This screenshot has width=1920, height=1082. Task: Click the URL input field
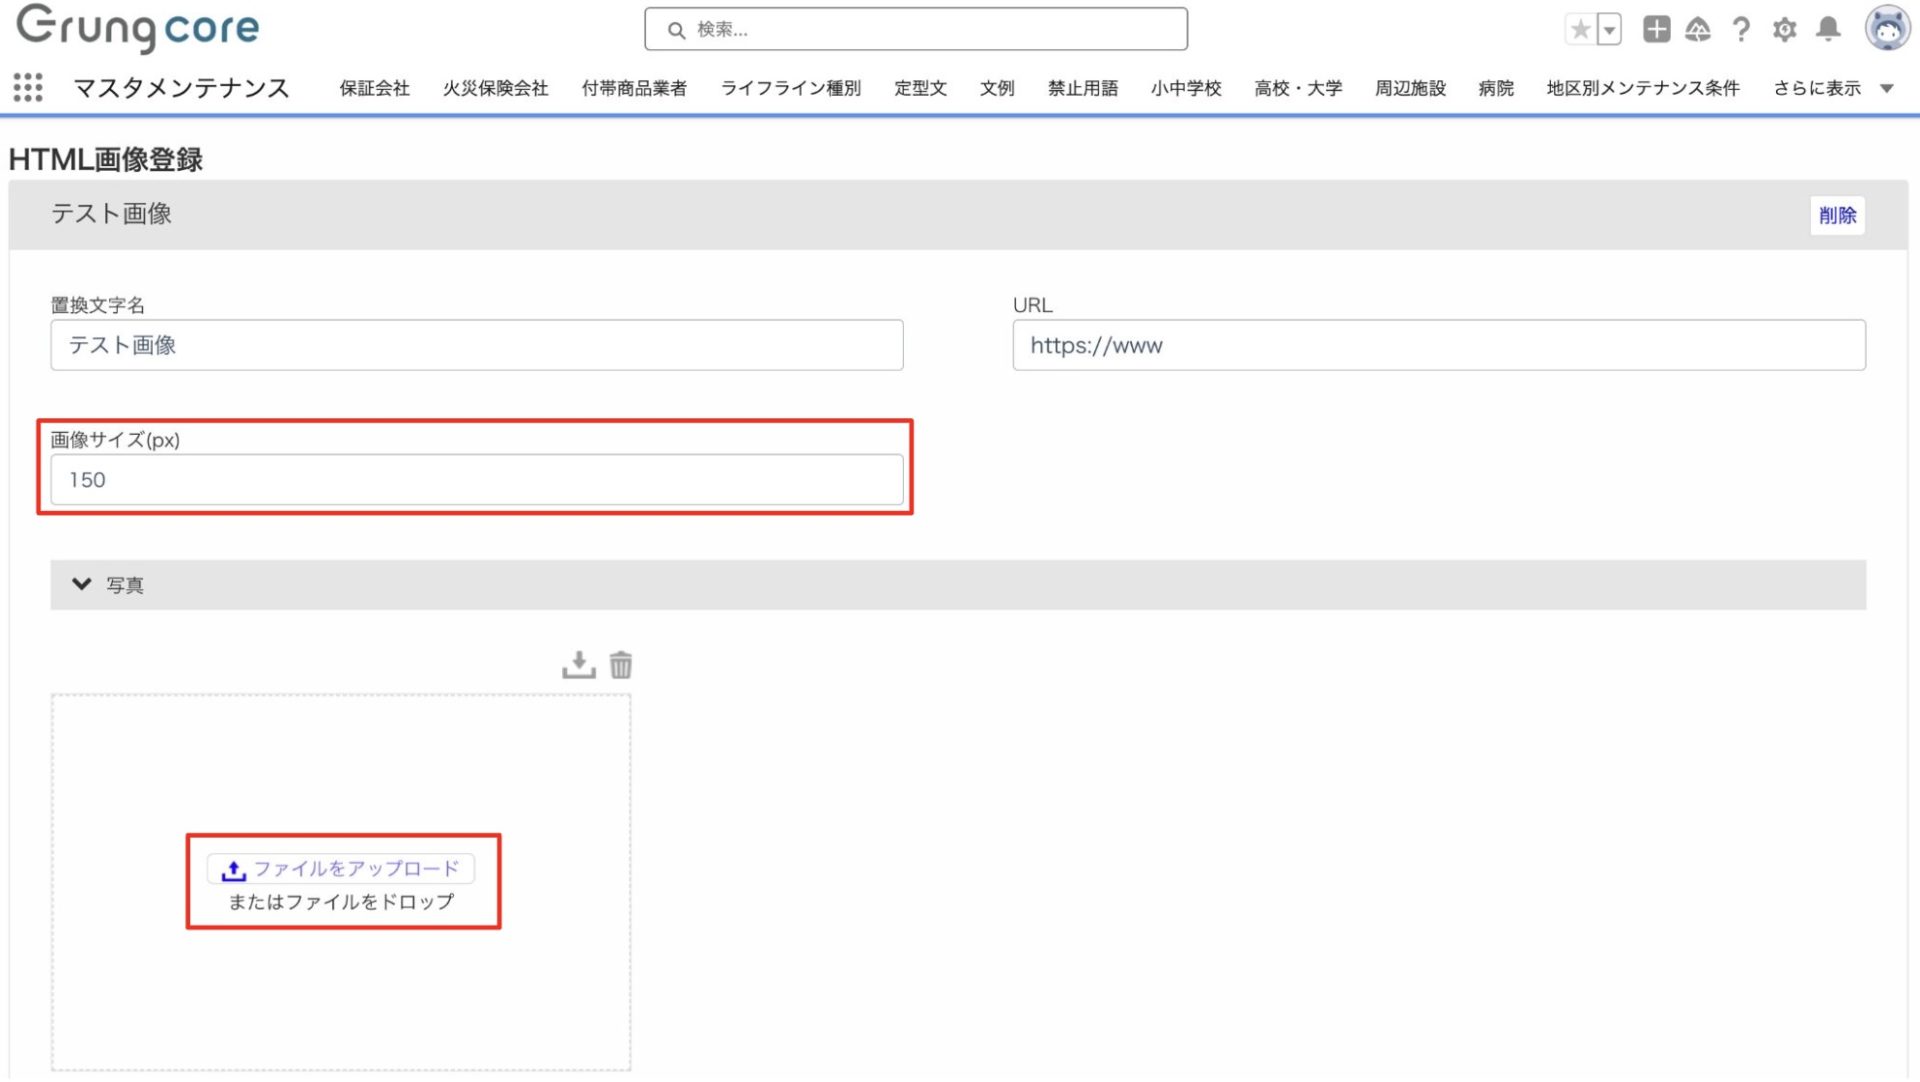coord(1438,346)
